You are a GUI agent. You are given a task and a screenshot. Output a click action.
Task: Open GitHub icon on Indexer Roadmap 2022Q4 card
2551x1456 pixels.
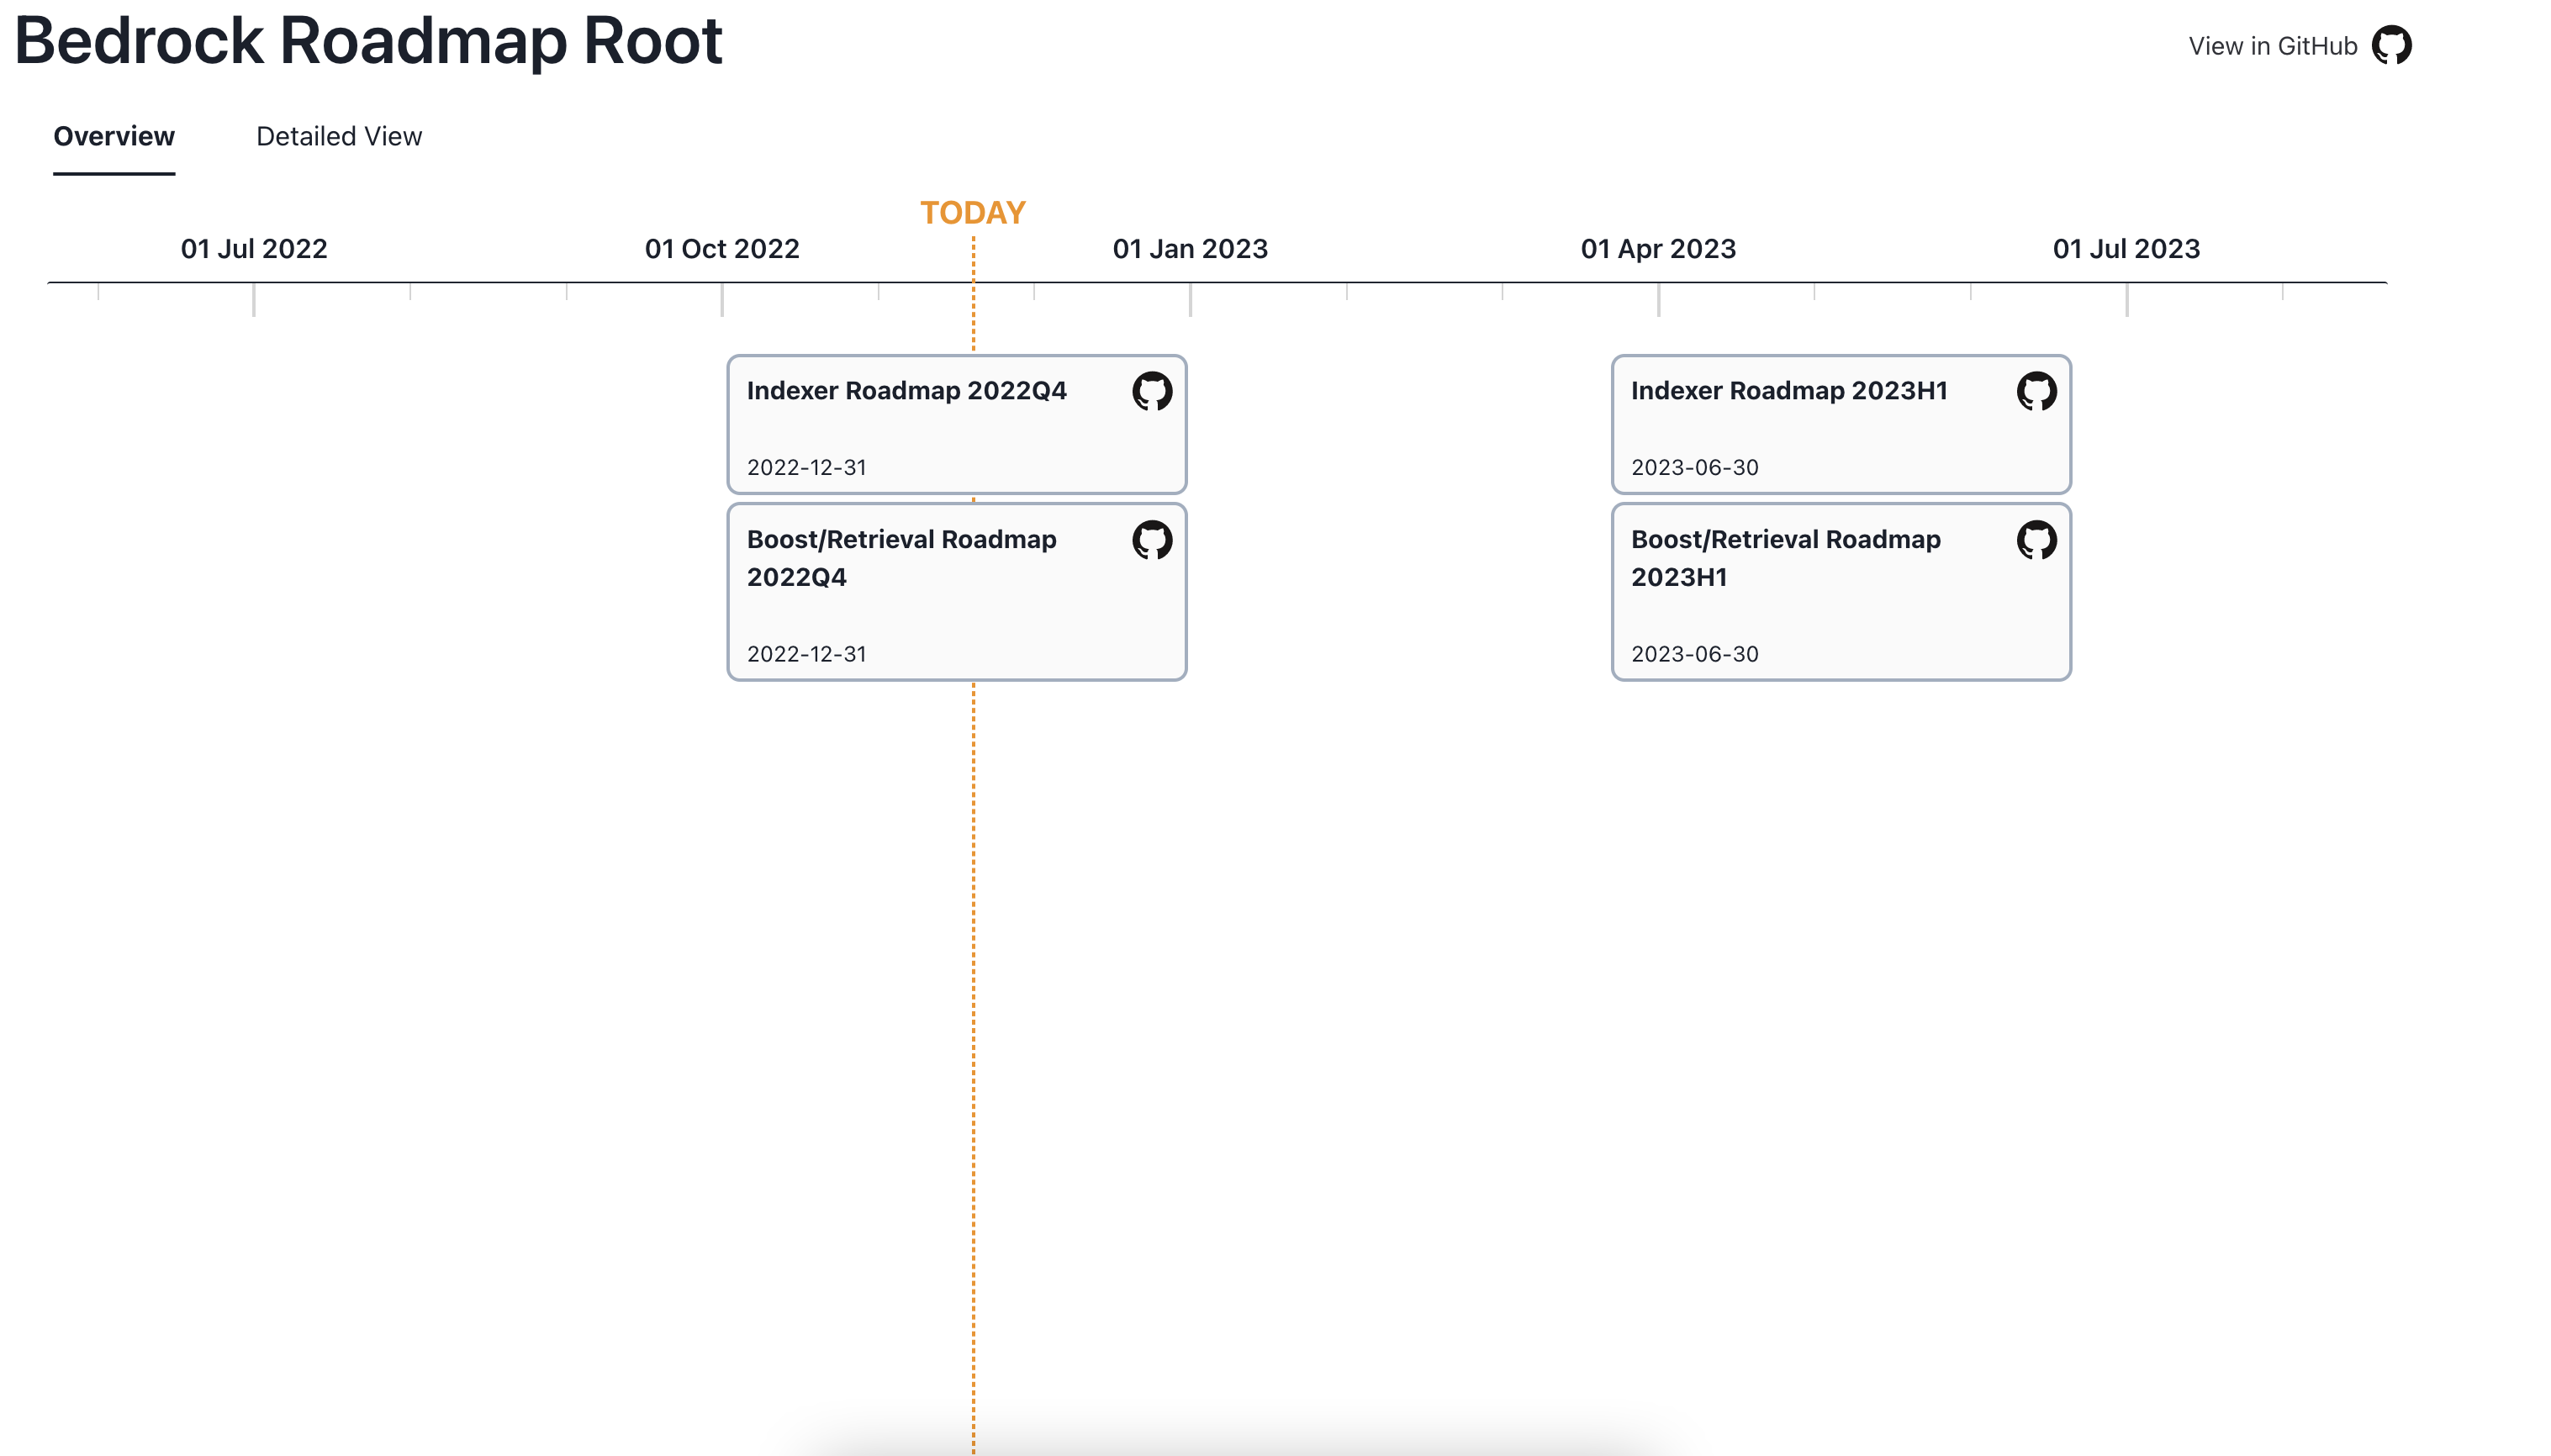pos(1152,391)
